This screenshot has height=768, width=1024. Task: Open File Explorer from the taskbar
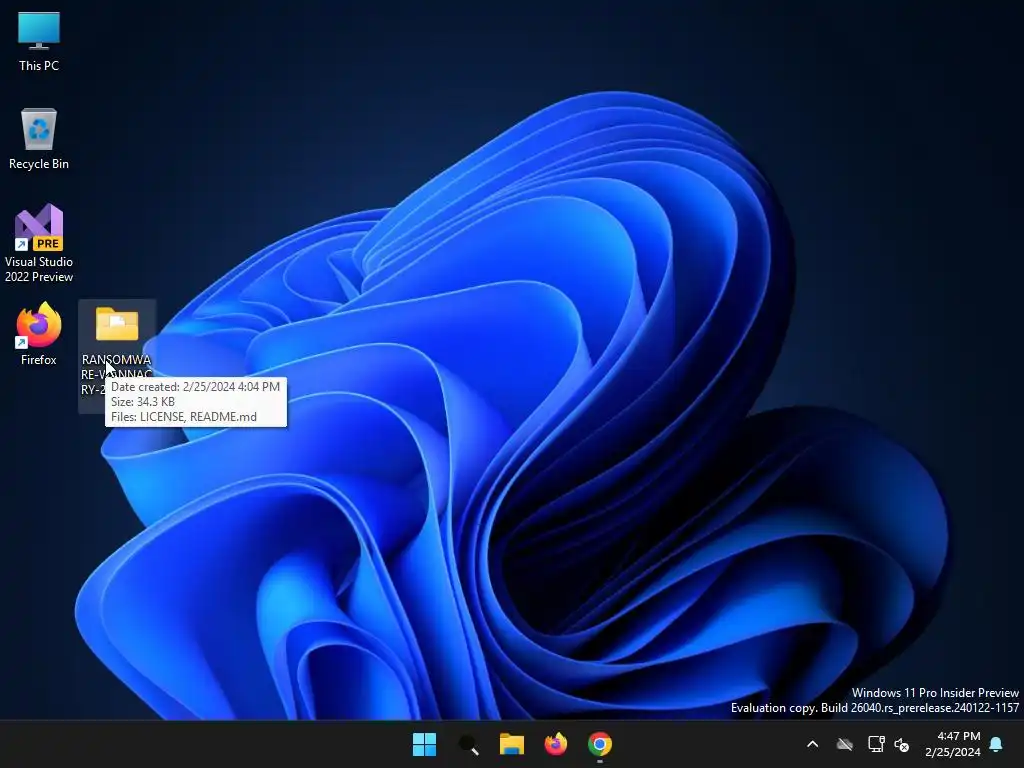click(512, 744)
